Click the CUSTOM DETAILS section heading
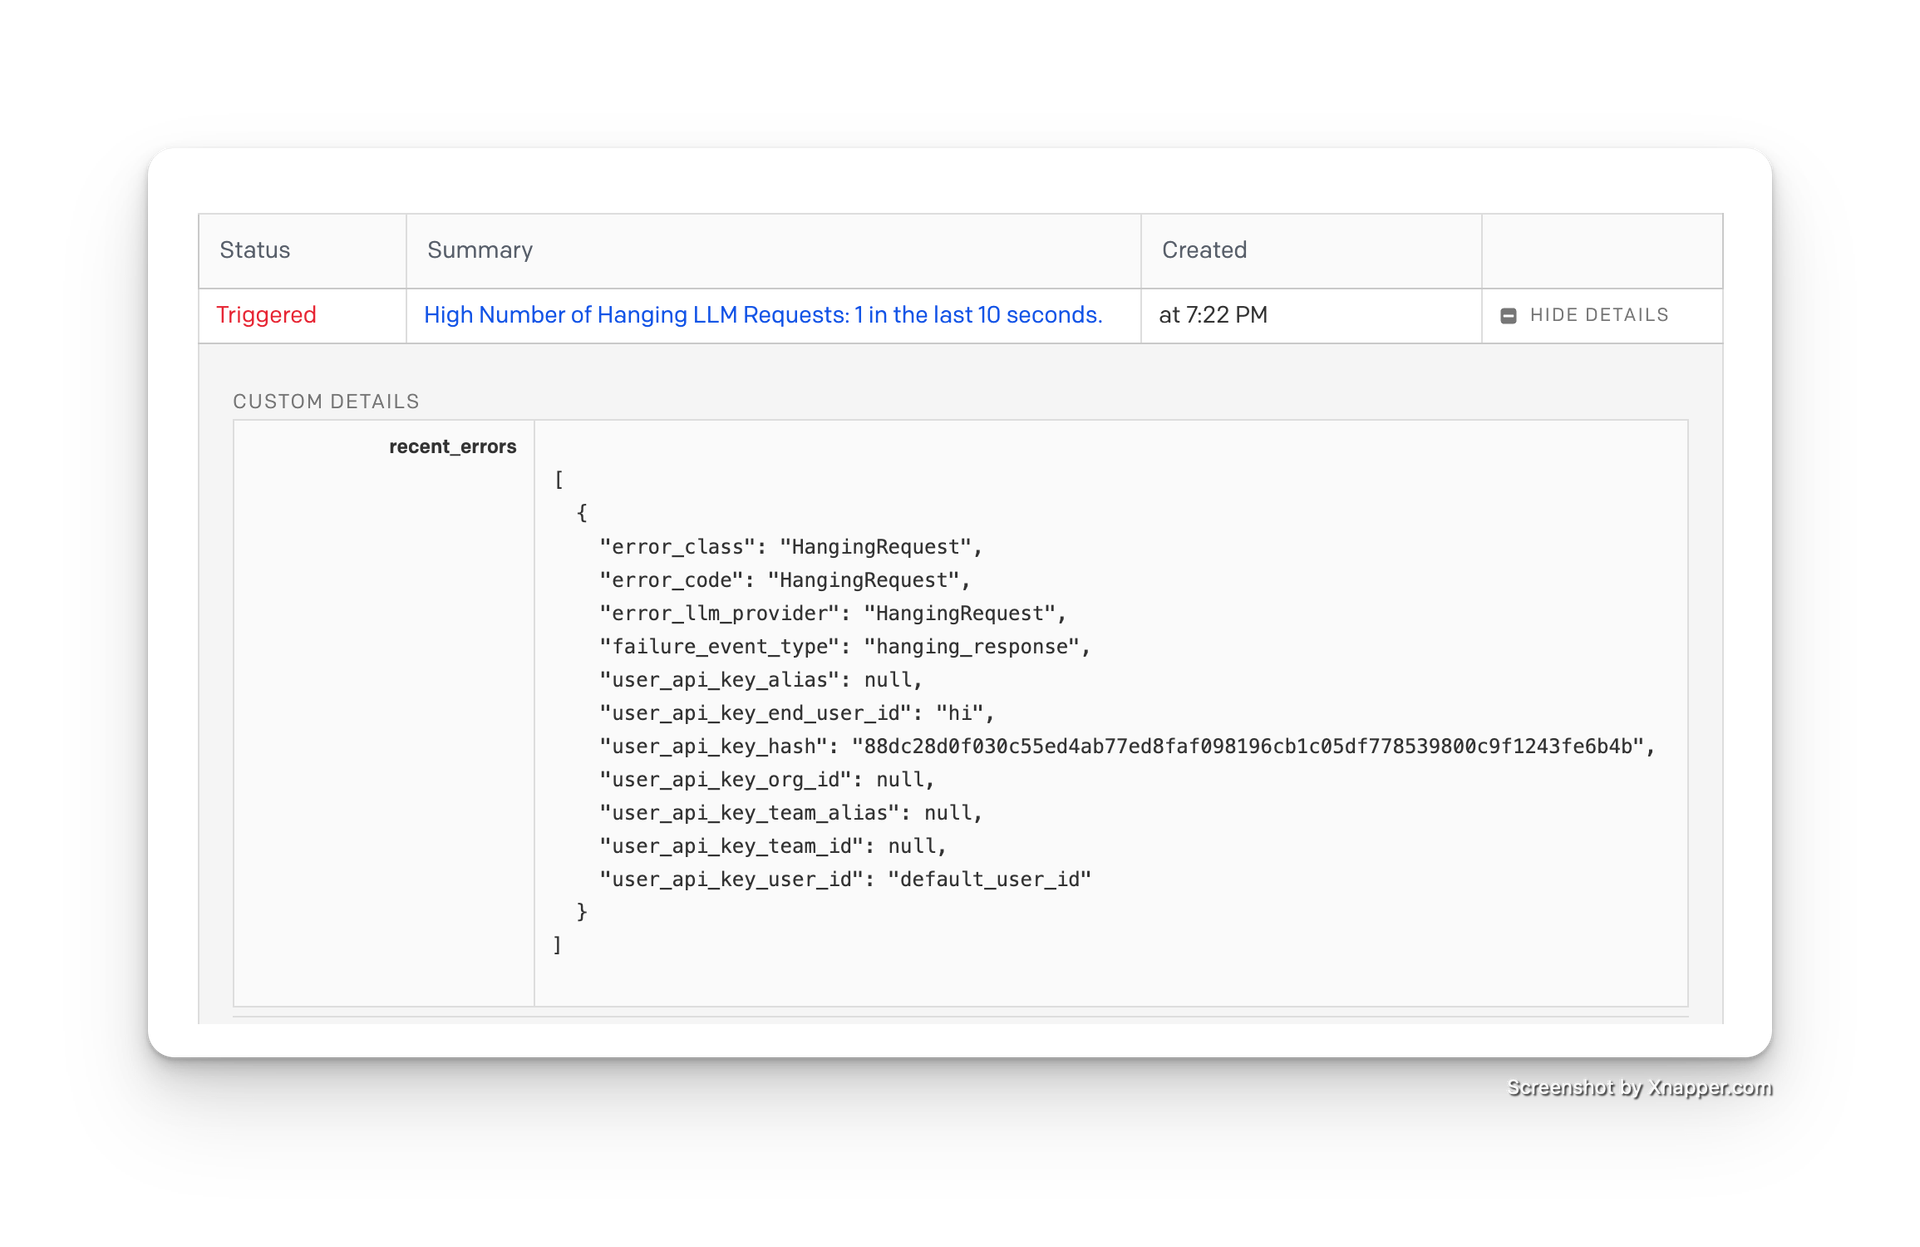Image resolution: width=1920 pixels, height=1247 pixels. [x=326, y=401]
